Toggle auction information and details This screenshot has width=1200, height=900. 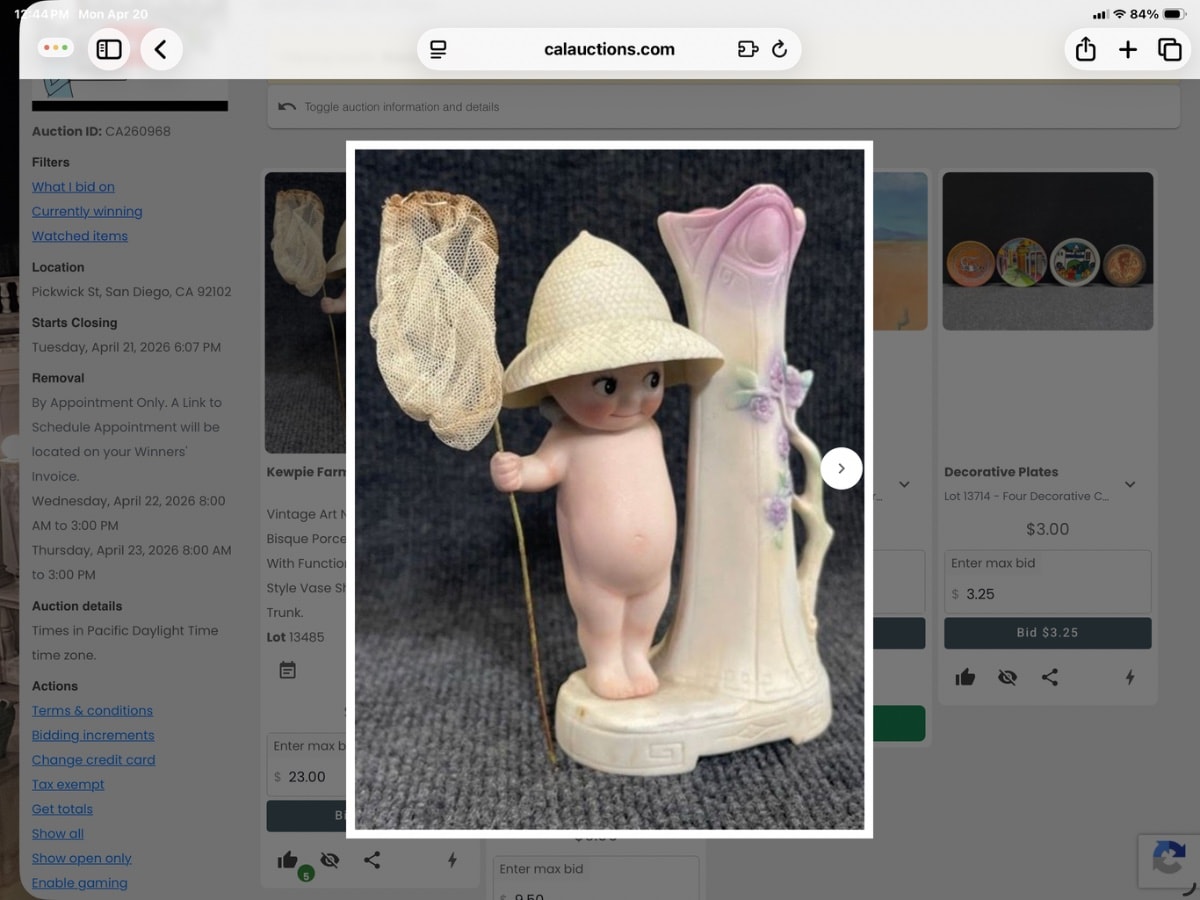point(401,107)
